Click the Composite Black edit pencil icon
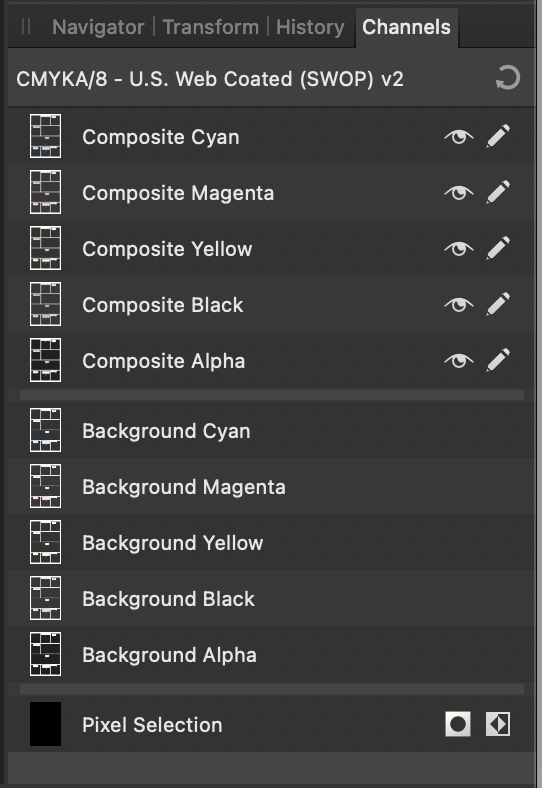The height and width of the screenshot is (788, 542). point(498,304)
